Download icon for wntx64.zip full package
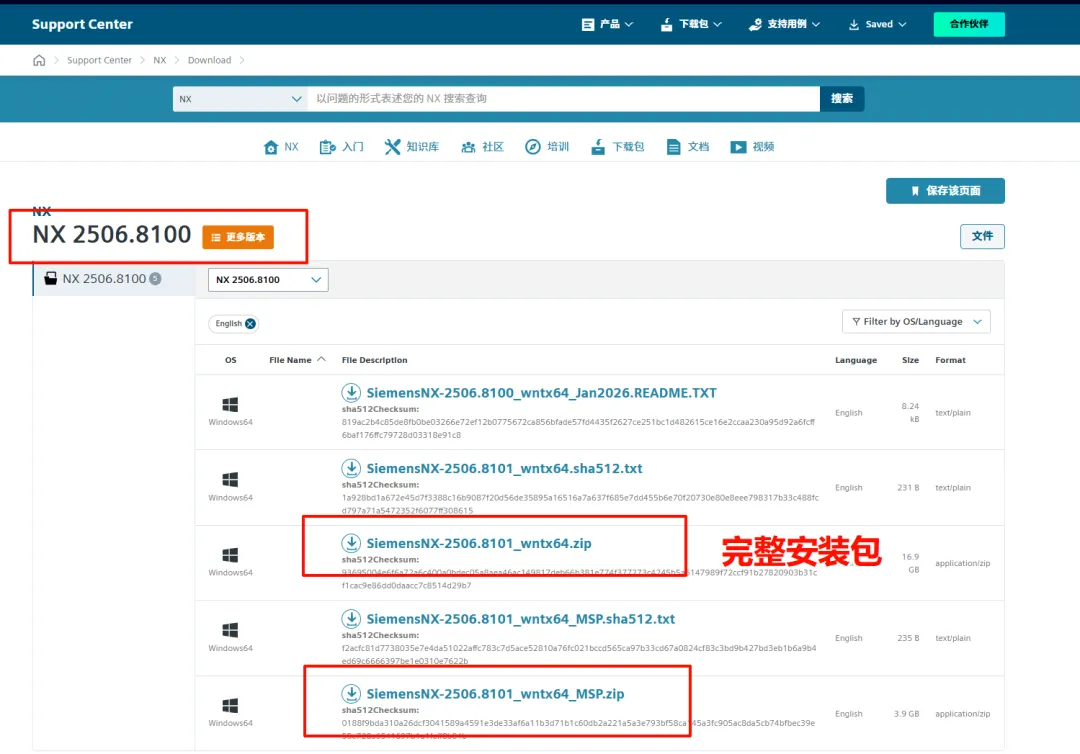This screenshot has width=1080, height=754. [x=351, y=543]
